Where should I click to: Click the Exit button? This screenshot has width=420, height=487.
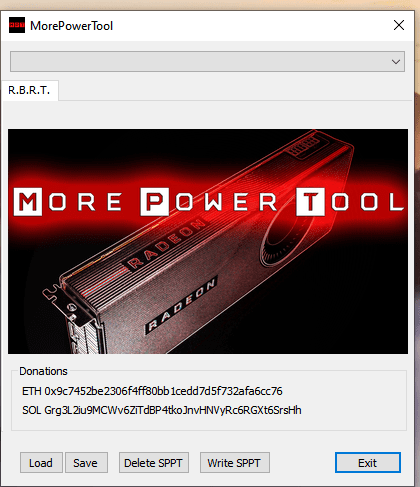point(368,463)
